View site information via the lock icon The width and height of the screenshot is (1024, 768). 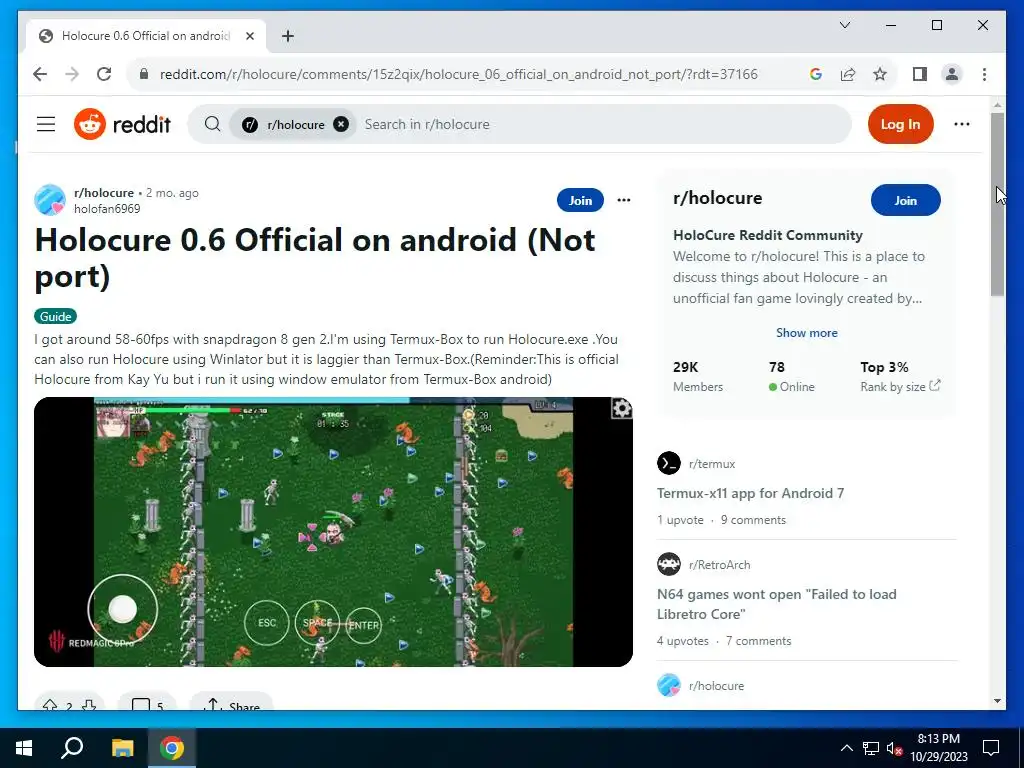pos(144,74)
